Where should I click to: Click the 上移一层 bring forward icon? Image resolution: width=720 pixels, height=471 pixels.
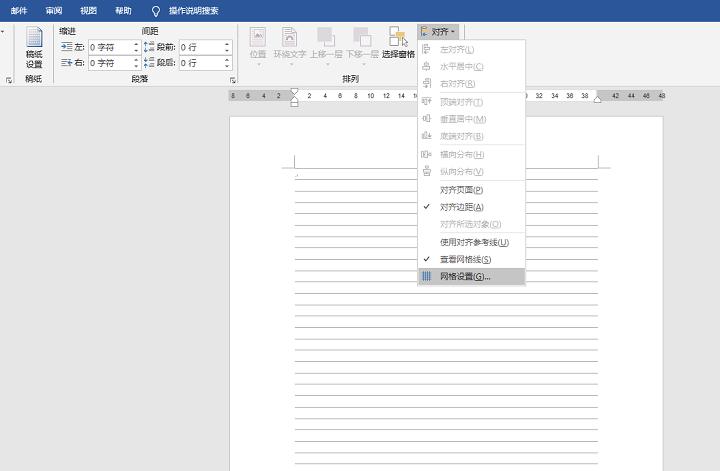click(x=326, y=37)
